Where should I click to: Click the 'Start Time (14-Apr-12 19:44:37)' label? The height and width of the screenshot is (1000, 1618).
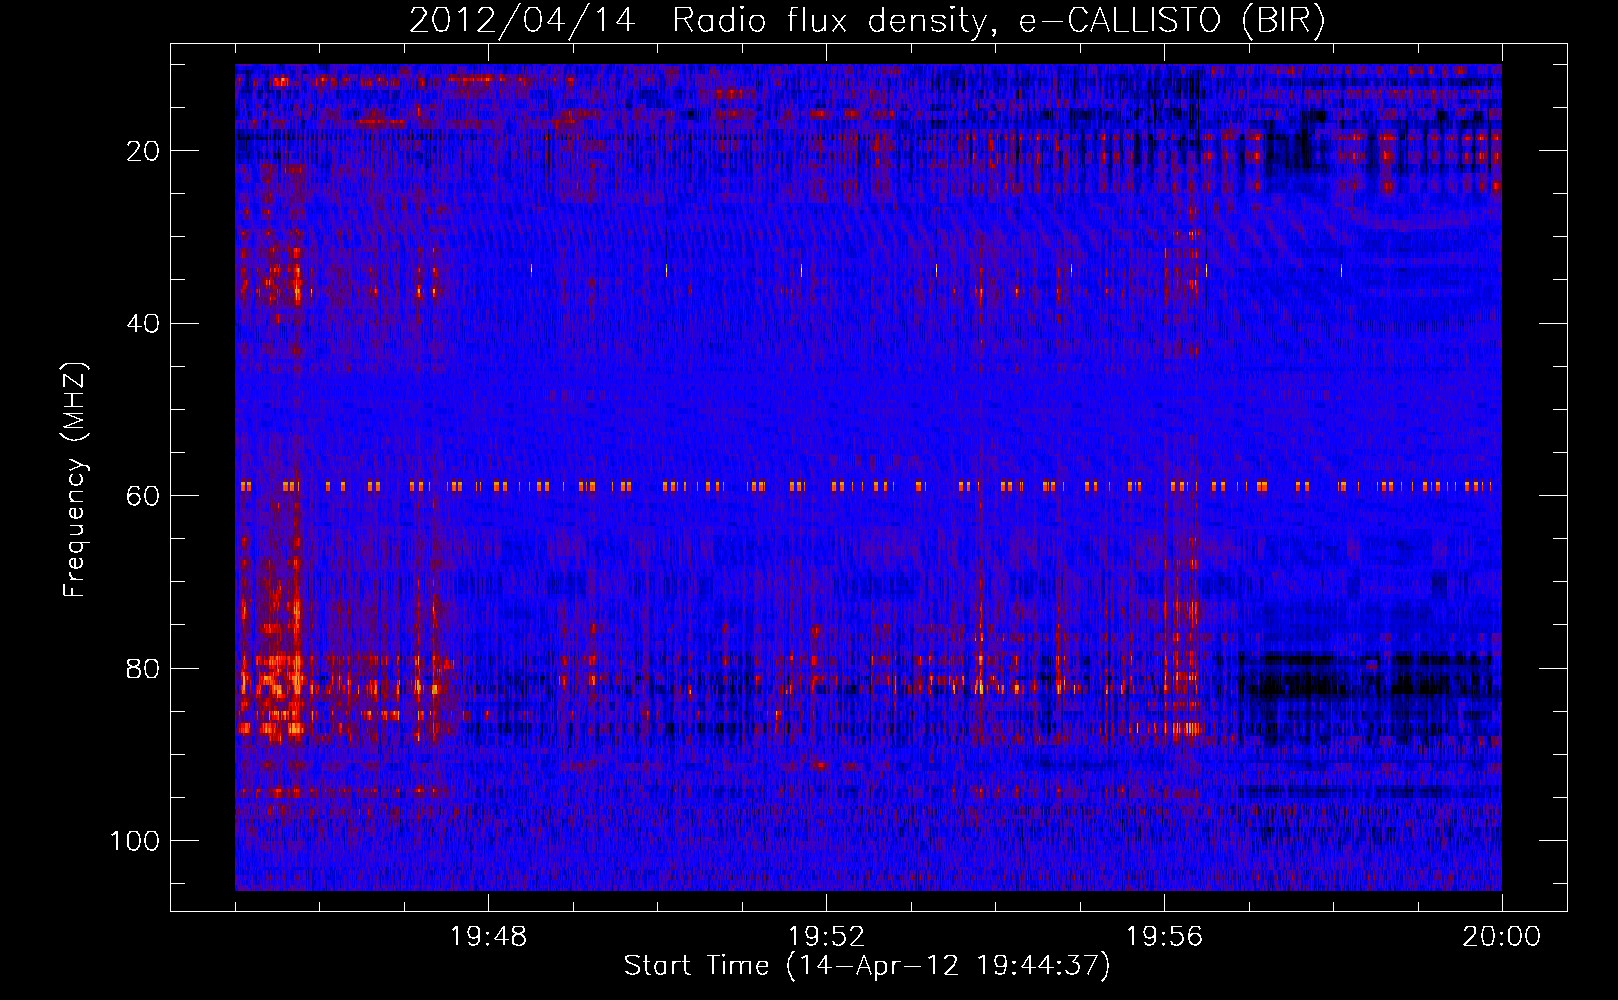point(867,966)
